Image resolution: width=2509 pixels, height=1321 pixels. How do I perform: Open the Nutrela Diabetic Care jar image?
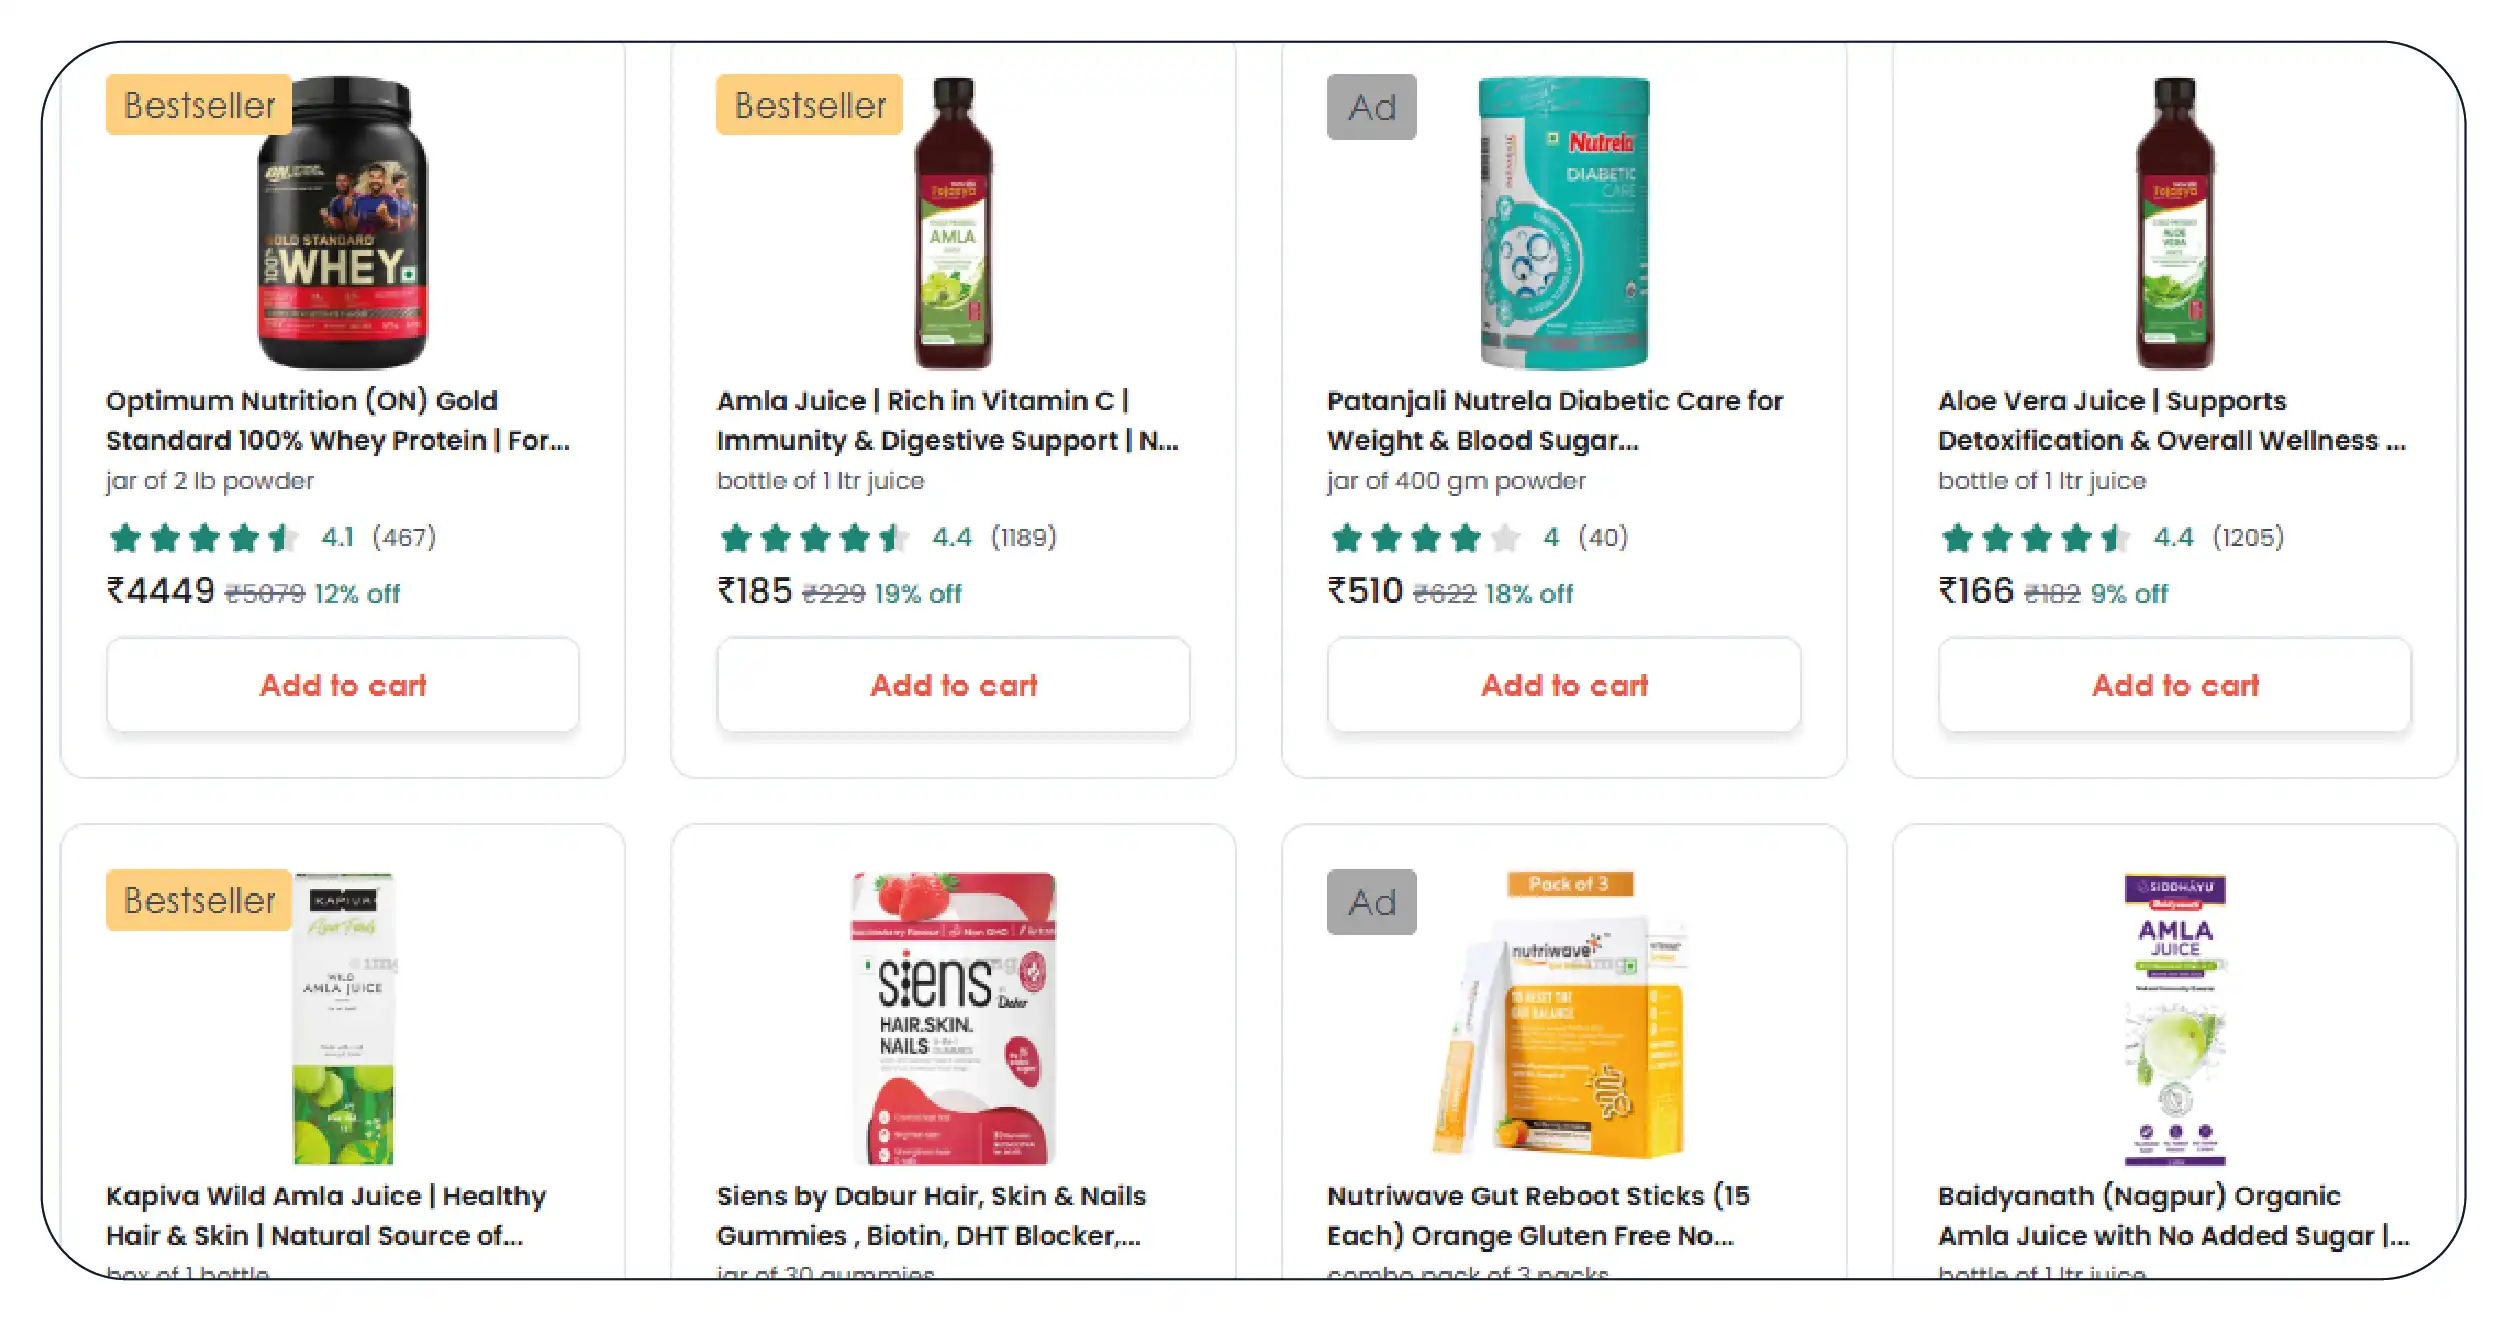[1564, 222]
